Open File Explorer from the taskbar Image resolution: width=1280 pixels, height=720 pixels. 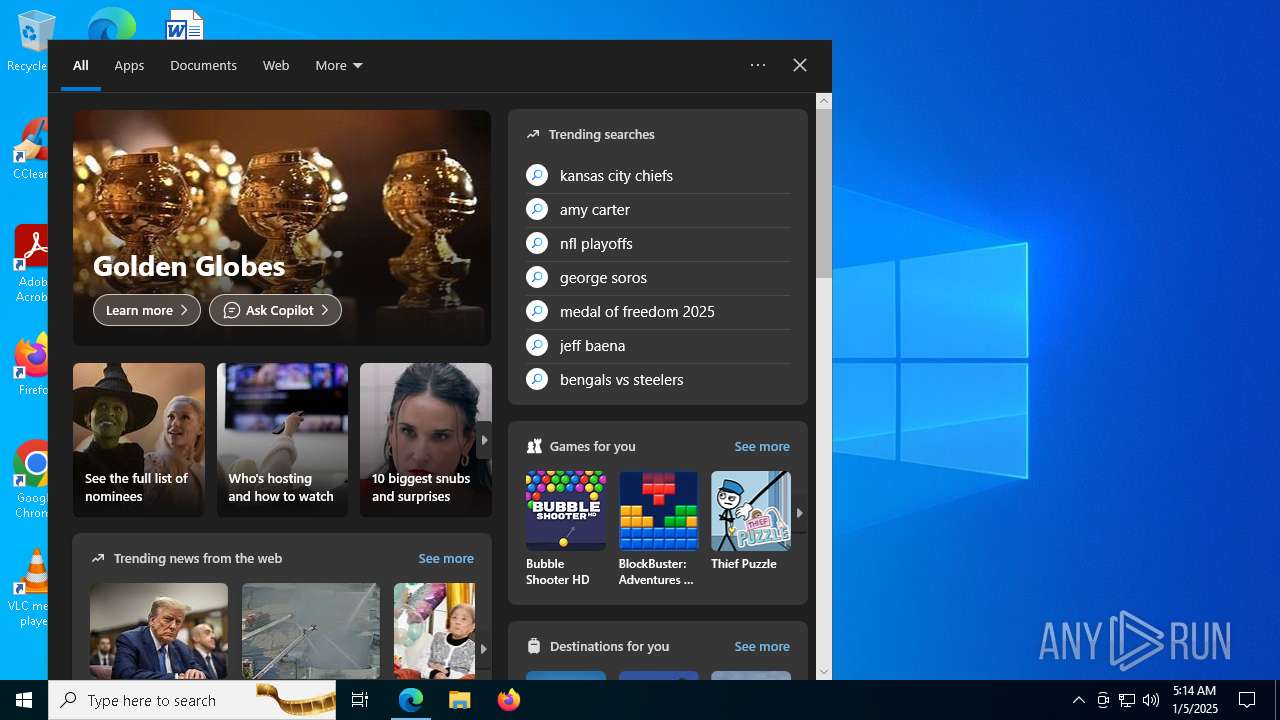[460, 700]
